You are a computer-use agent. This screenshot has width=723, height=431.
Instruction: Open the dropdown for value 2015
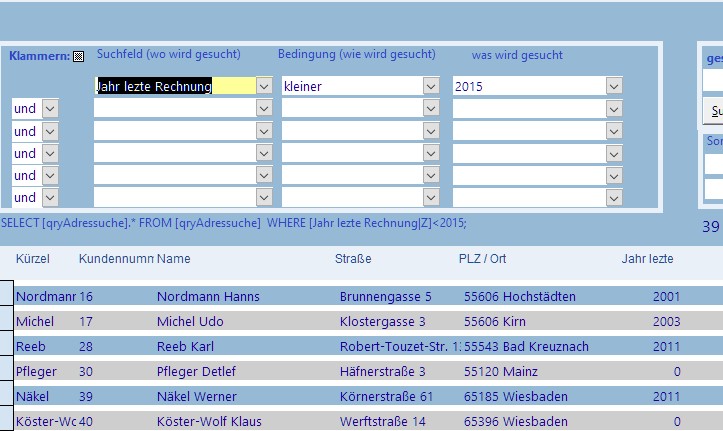coord(611,87)
